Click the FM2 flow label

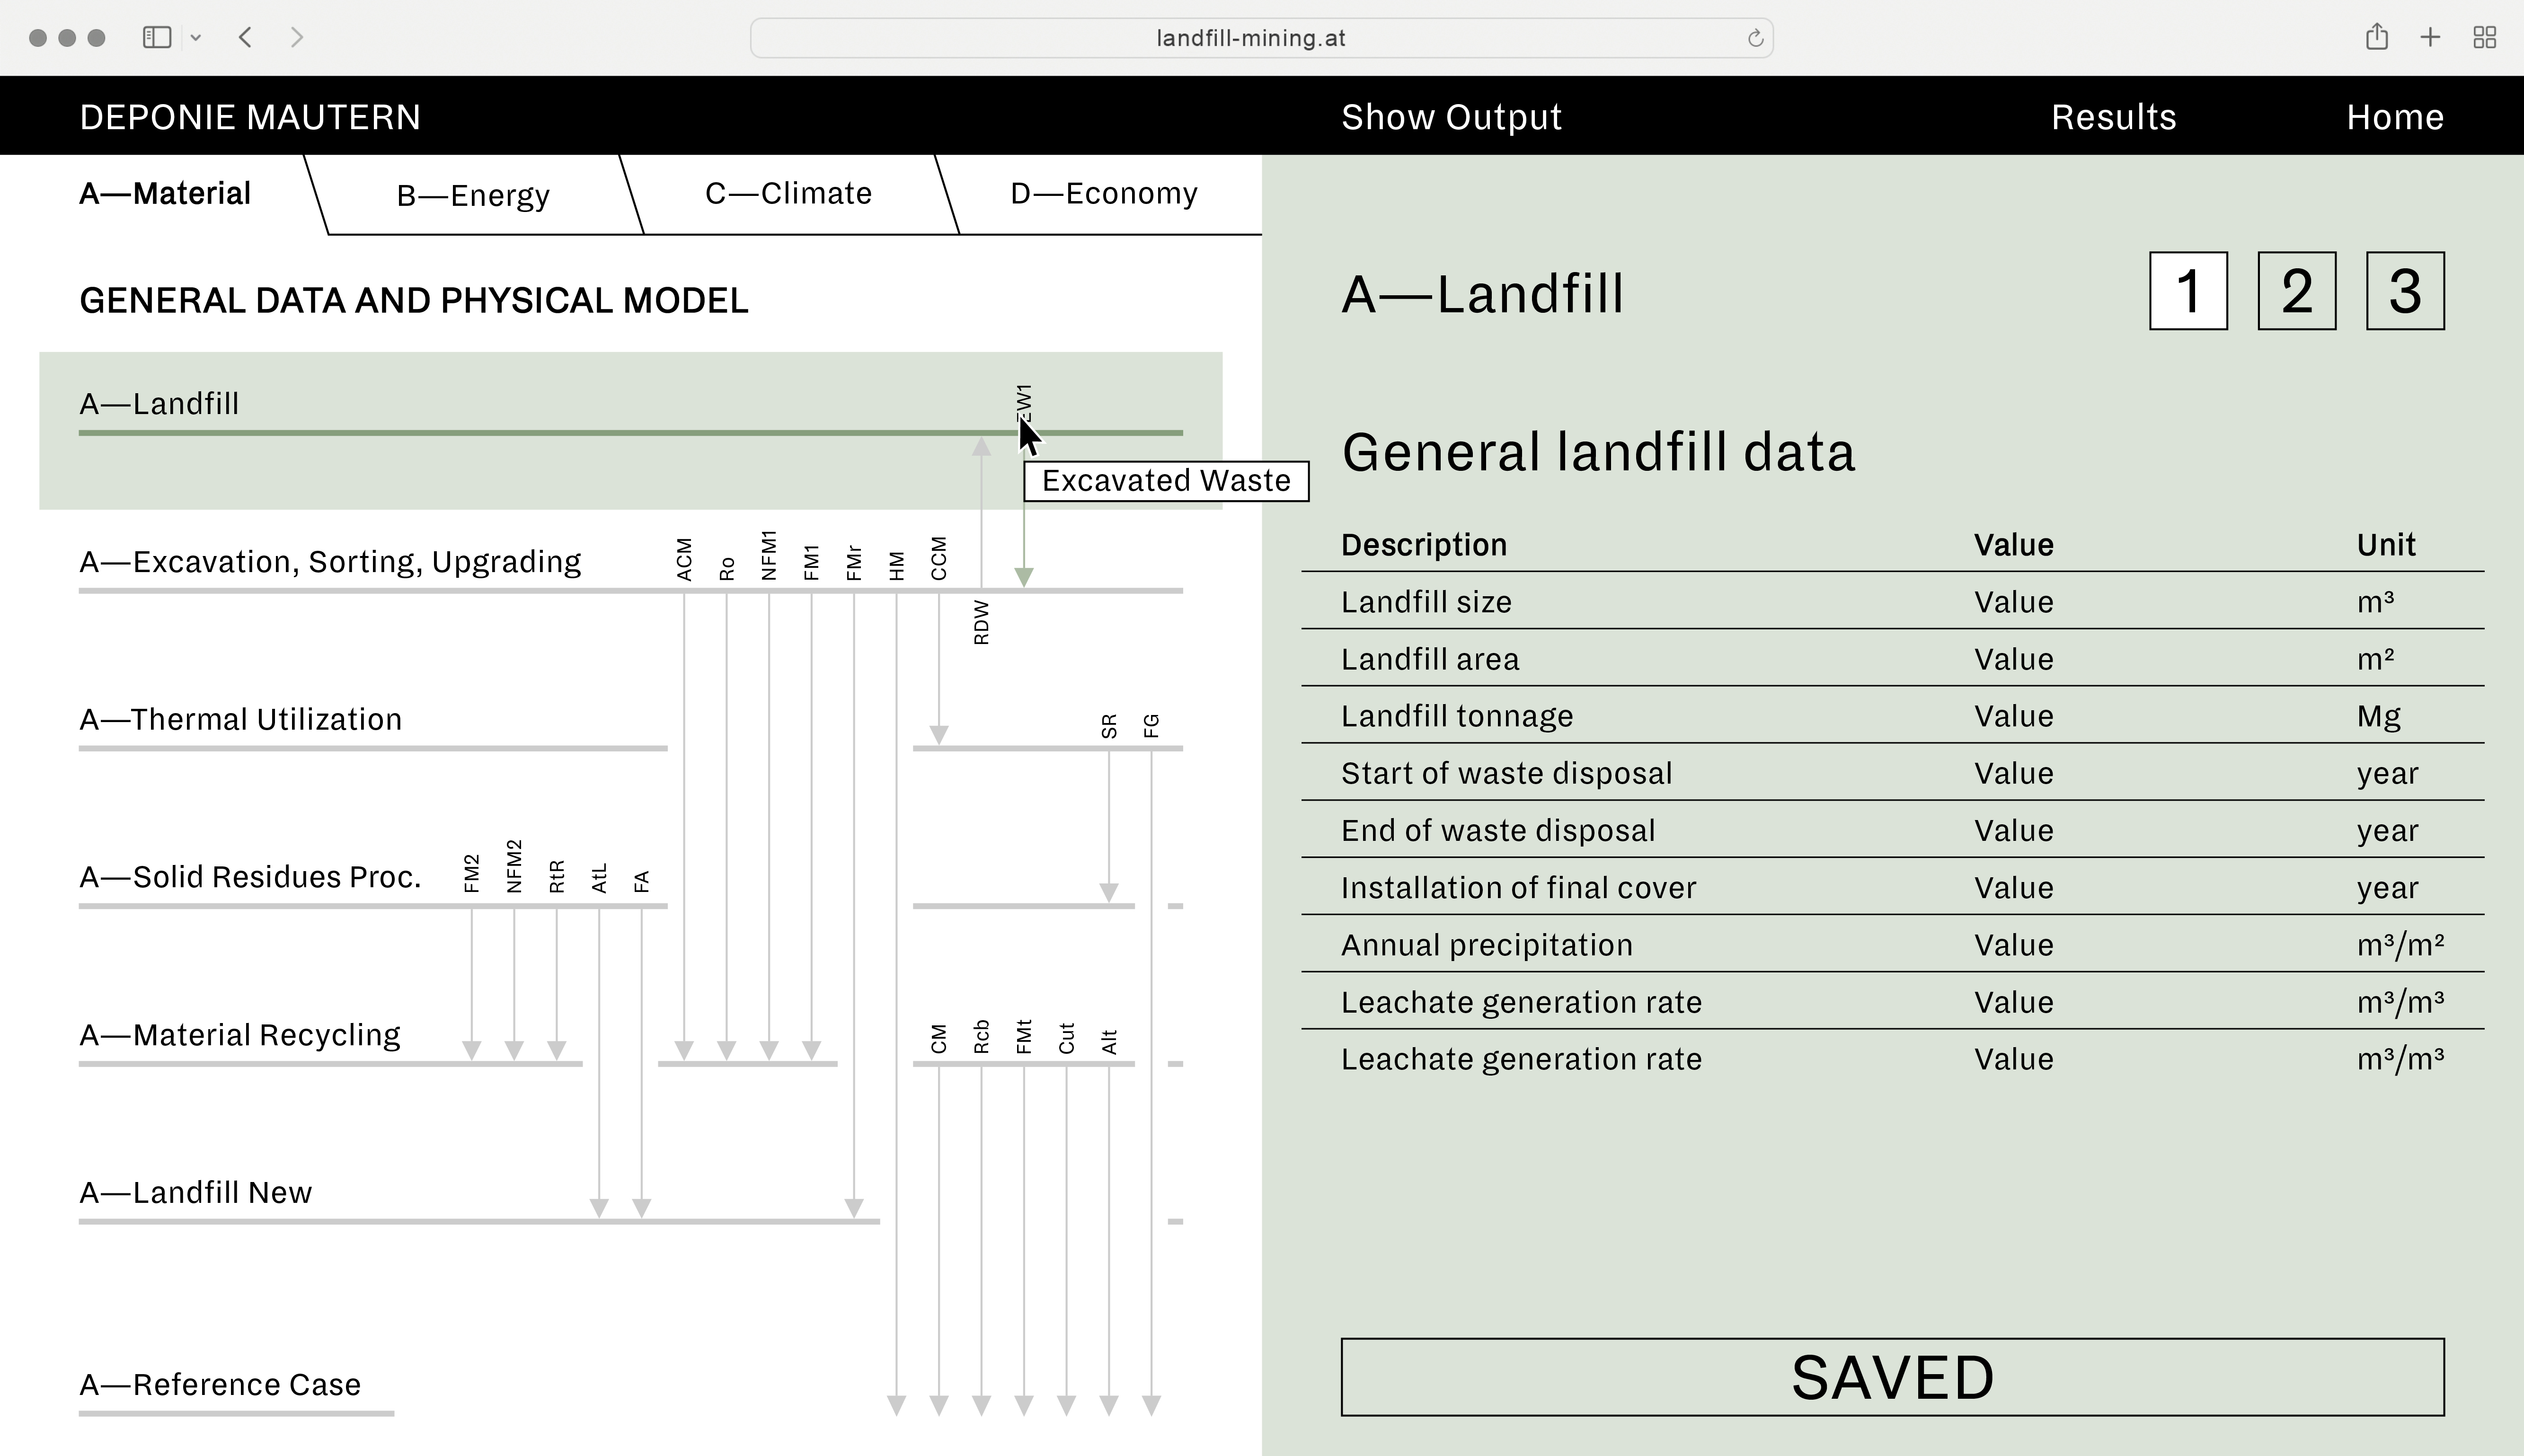point(472,873)
